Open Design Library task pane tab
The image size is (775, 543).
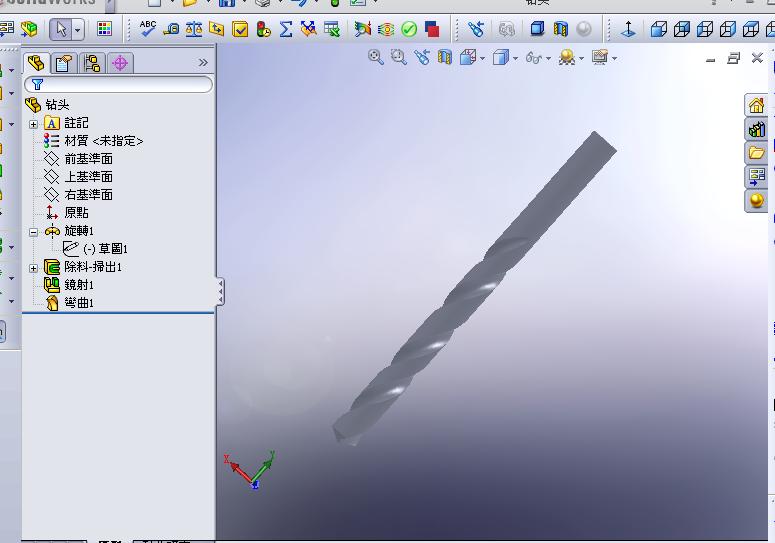[x=756, y=129]
